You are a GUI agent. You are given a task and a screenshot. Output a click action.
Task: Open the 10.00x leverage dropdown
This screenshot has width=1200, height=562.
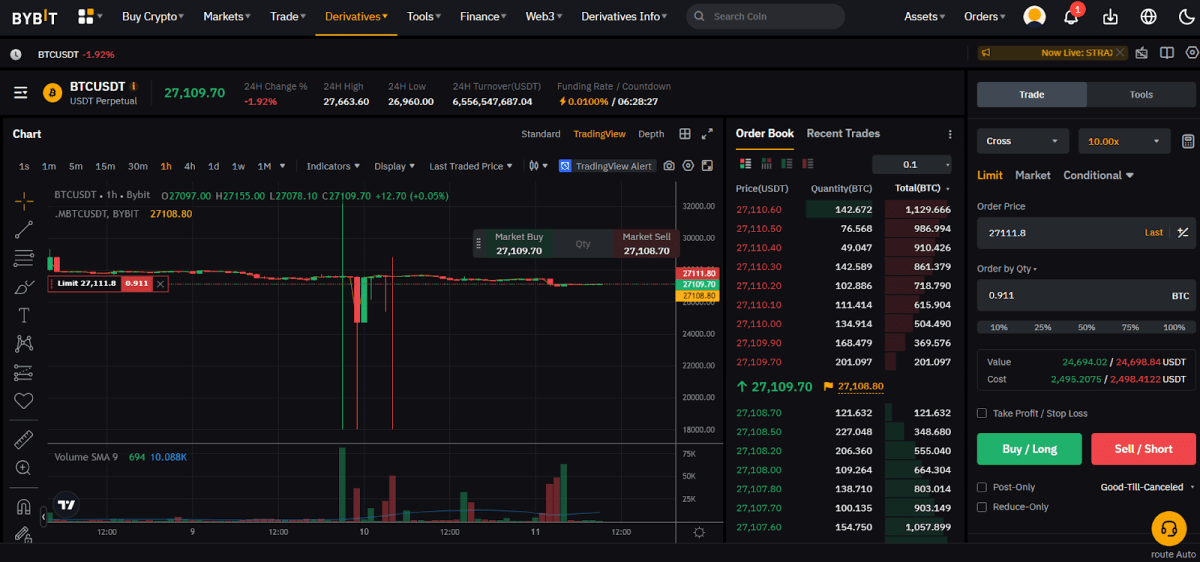pyautogui.click(x=1124, y=142)
